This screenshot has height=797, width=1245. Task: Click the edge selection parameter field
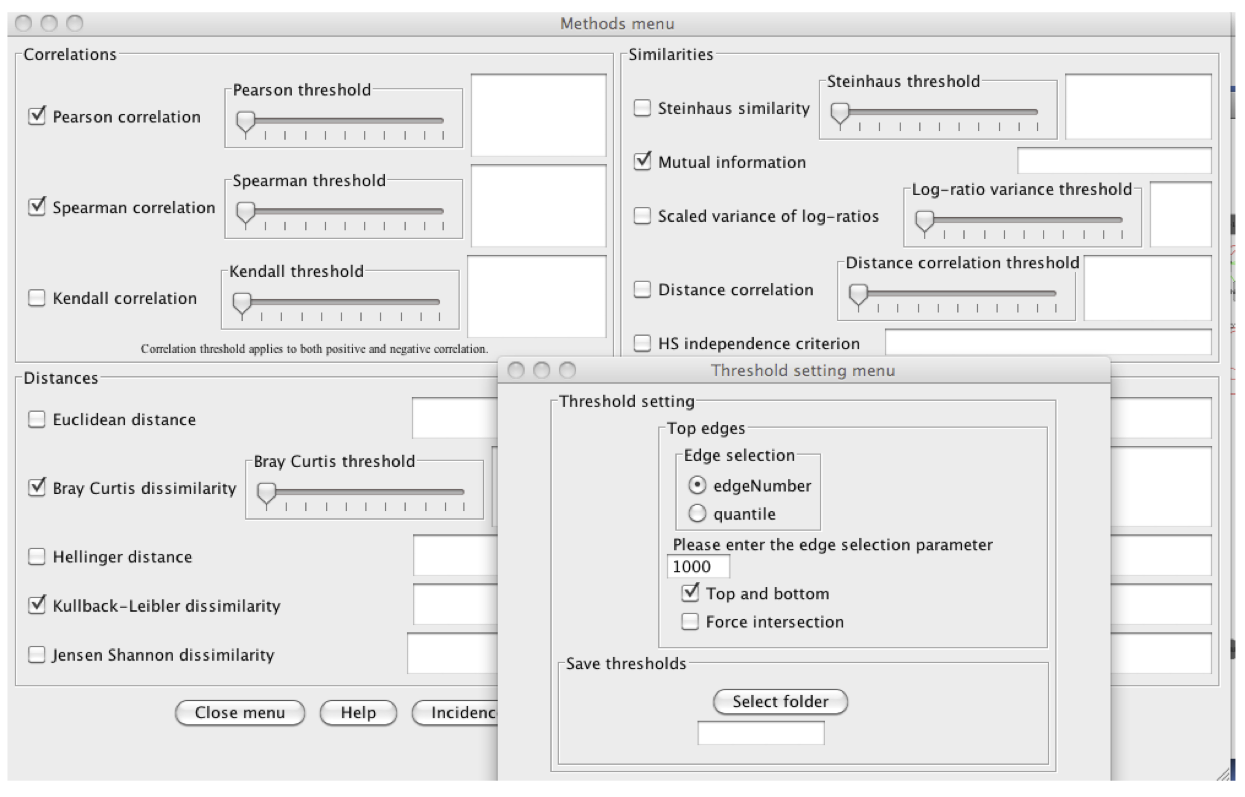[698, 567]
